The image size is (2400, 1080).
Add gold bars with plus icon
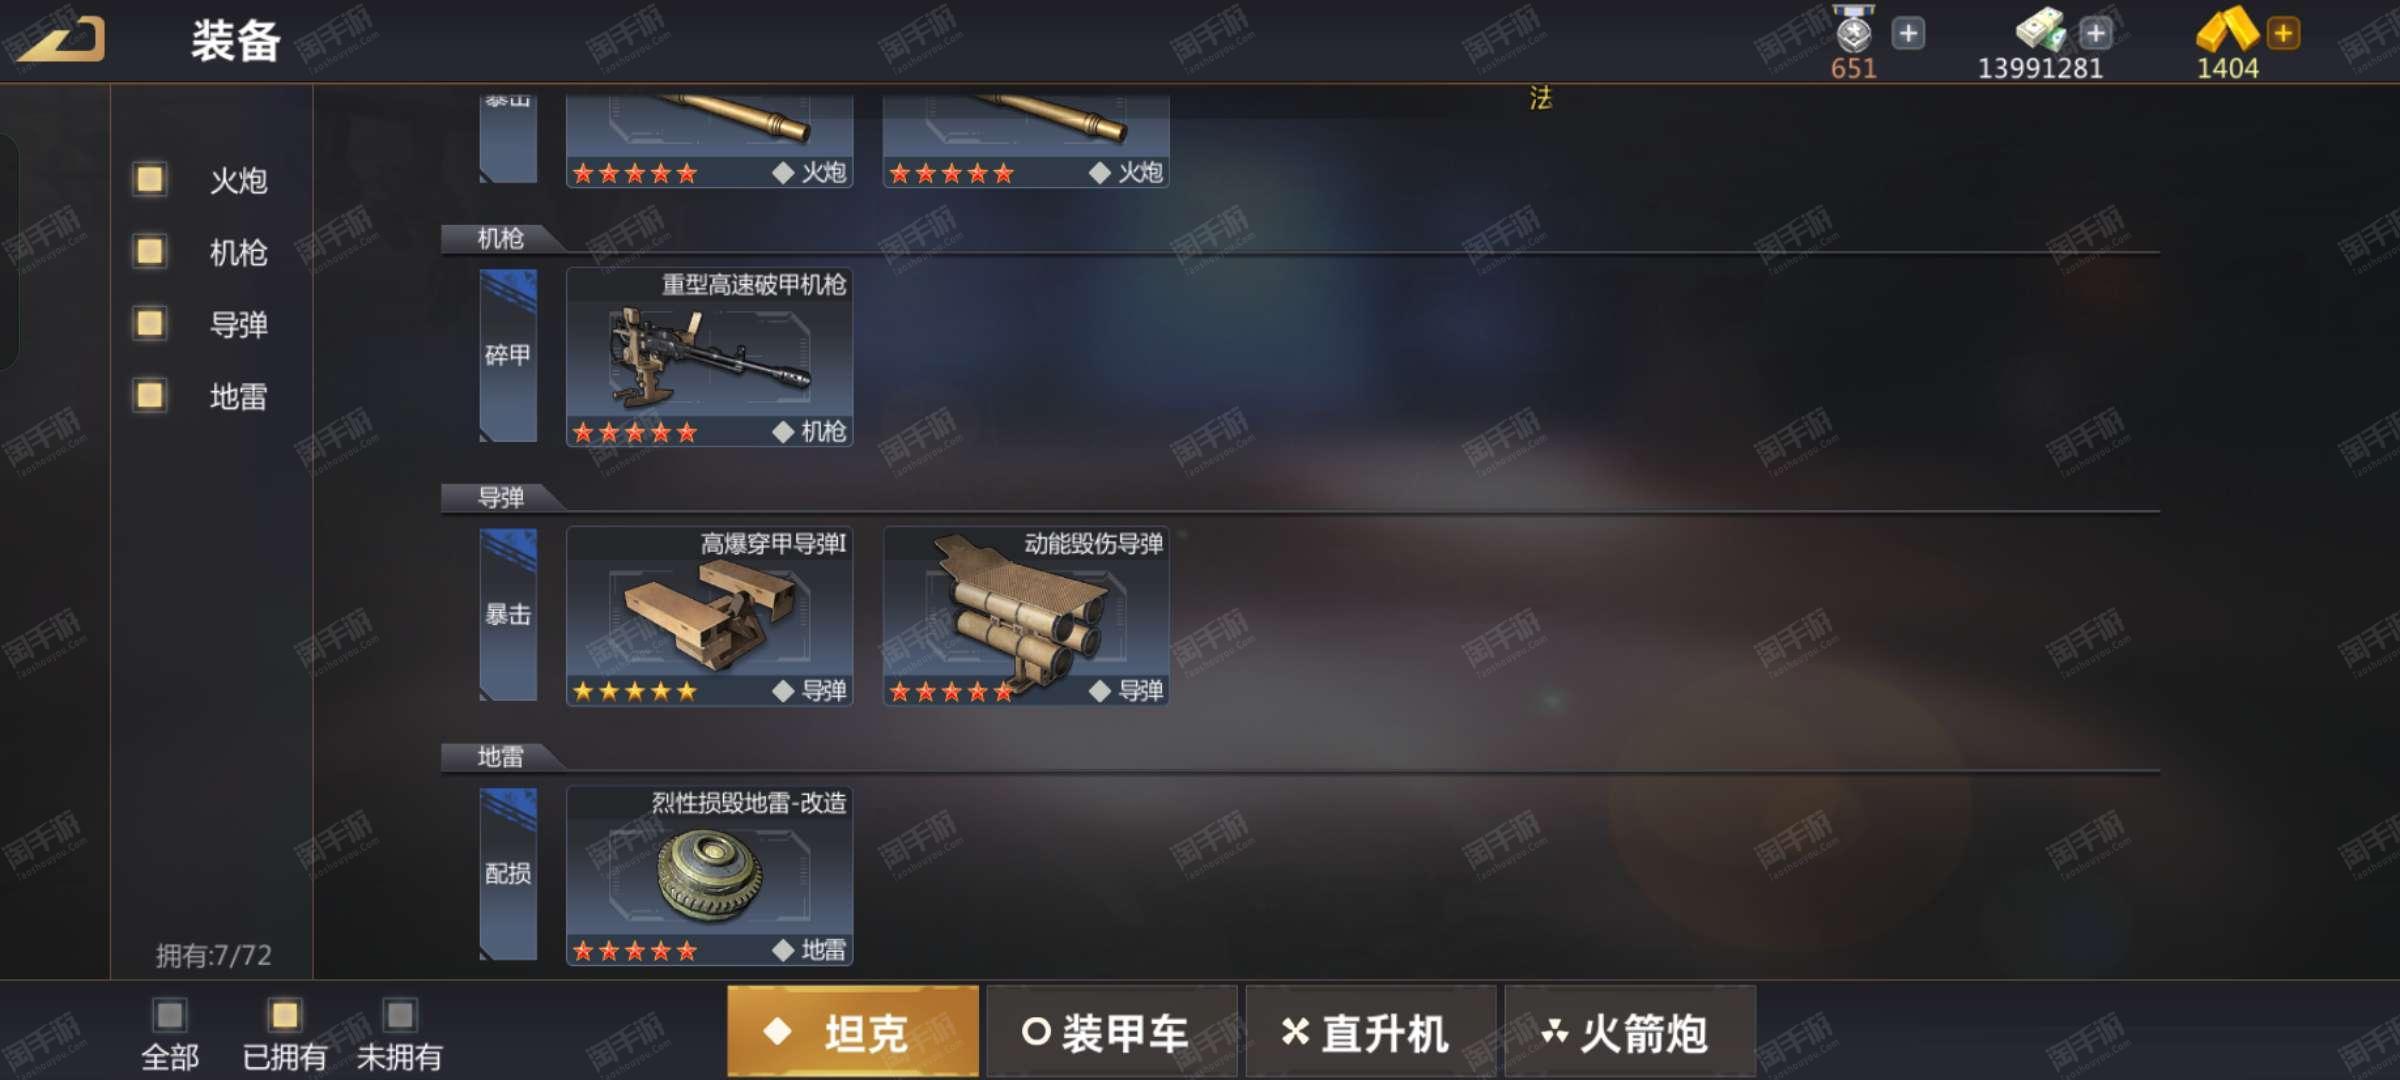[2283, 33]
